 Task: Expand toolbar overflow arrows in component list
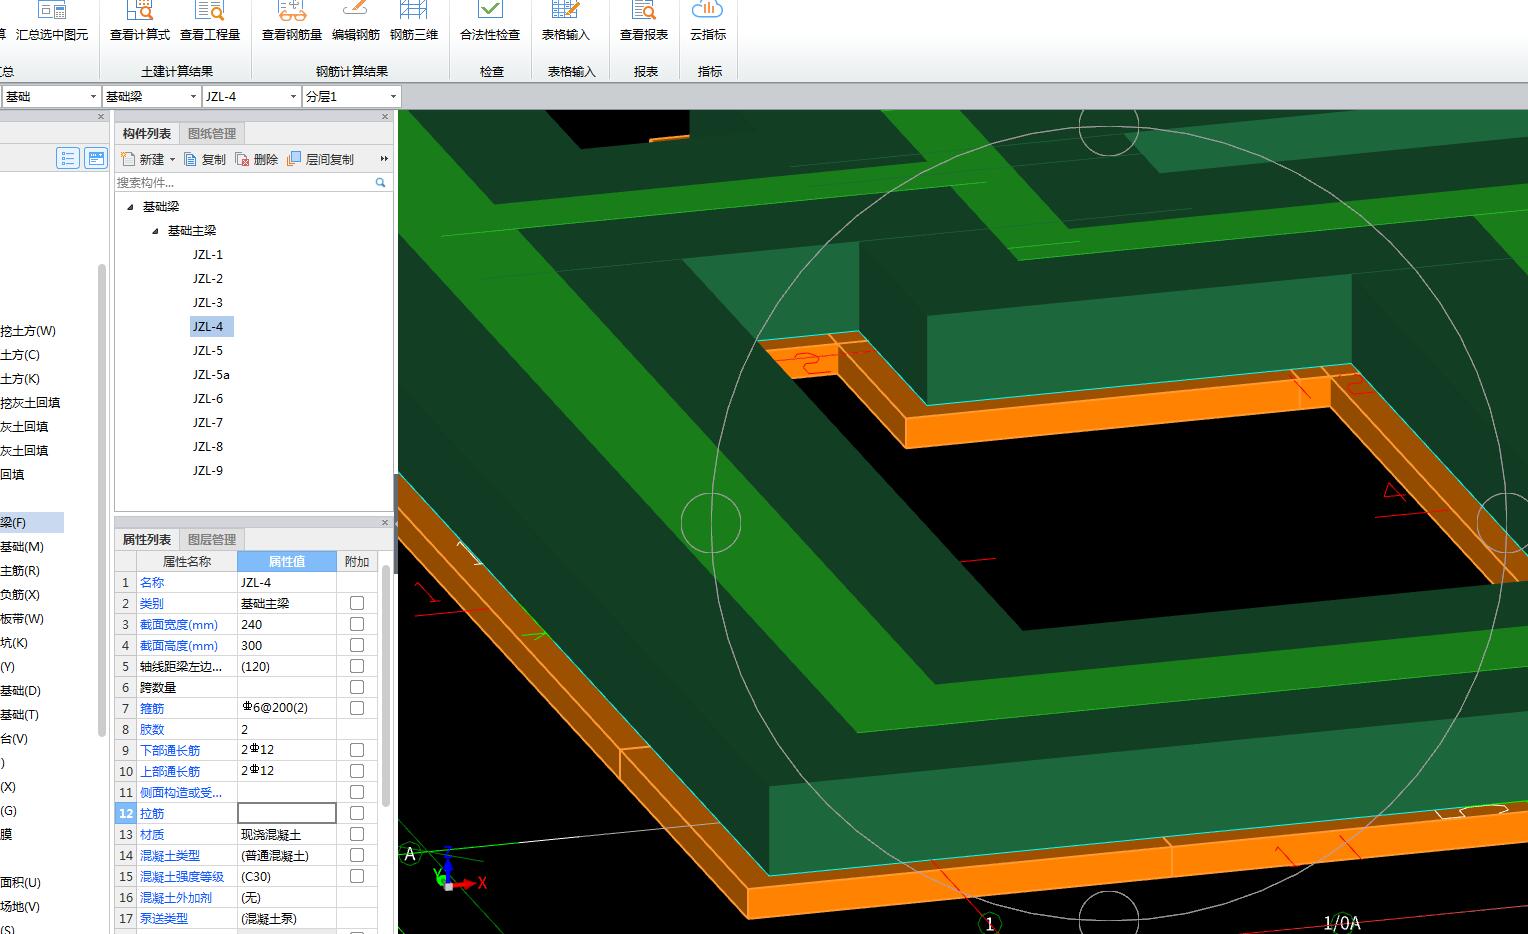(x=384, y=159)
